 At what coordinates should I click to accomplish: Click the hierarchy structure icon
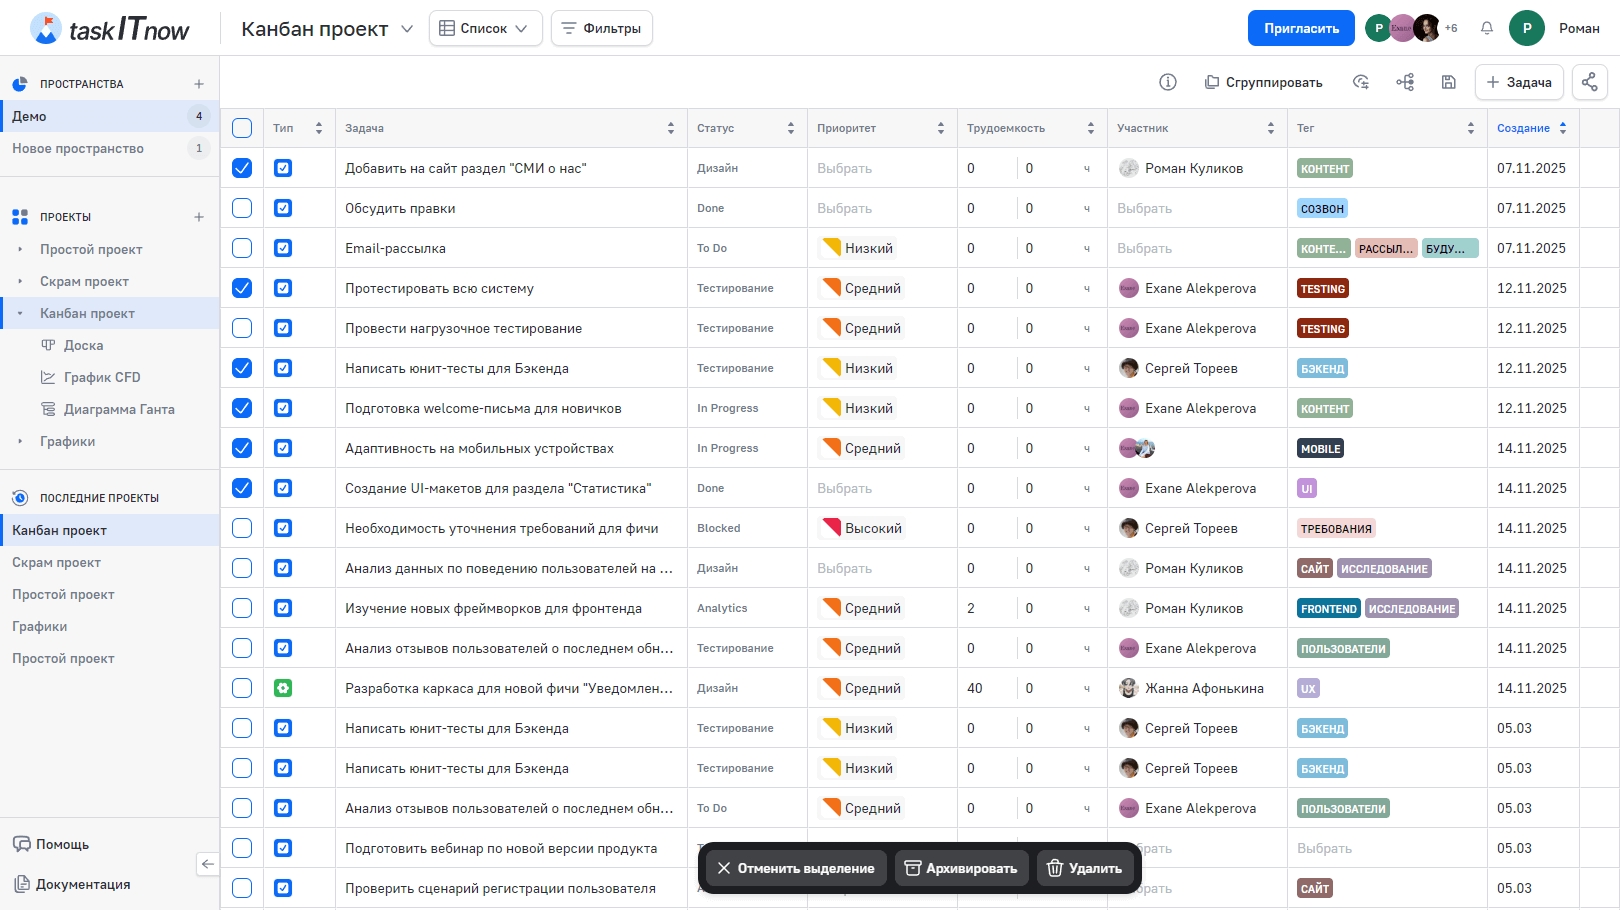tap(1405, 82)
